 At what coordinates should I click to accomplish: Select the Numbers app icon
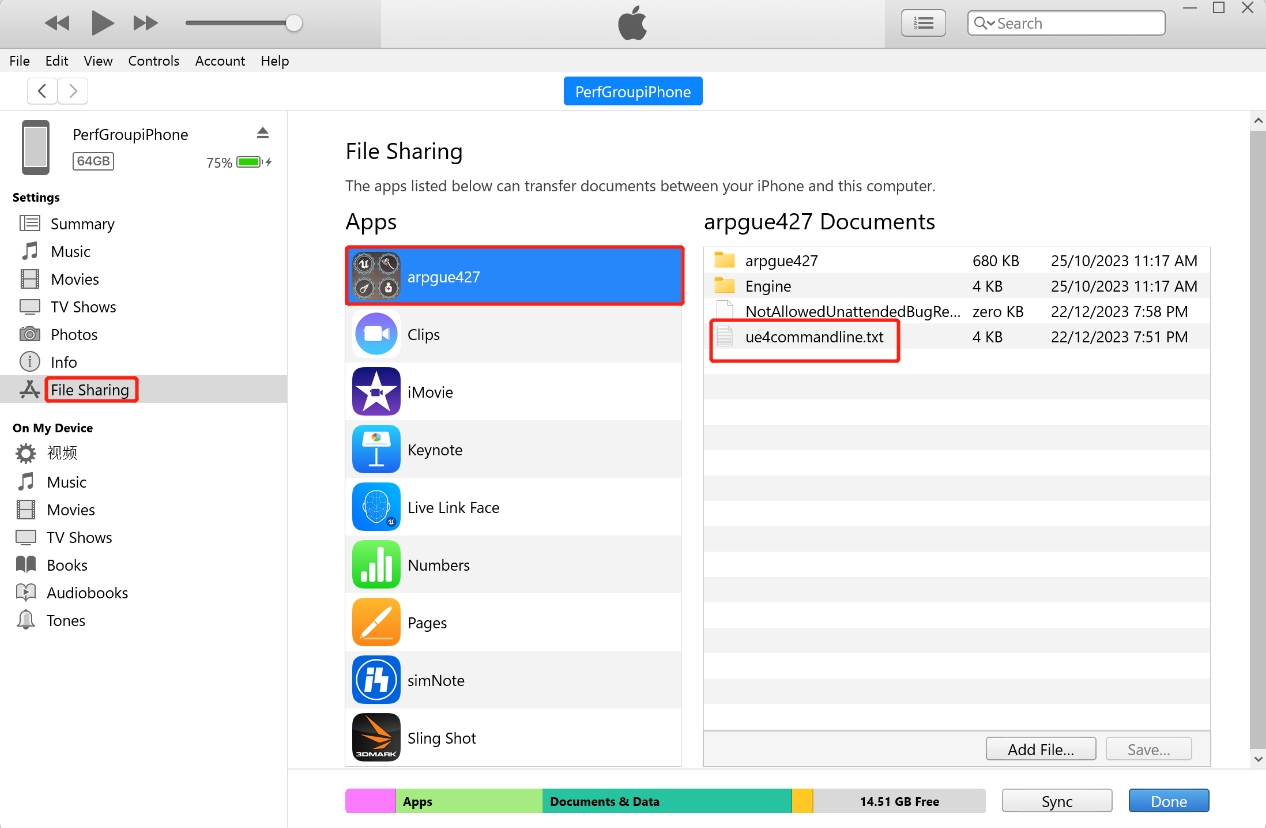(x=376, y=565)
